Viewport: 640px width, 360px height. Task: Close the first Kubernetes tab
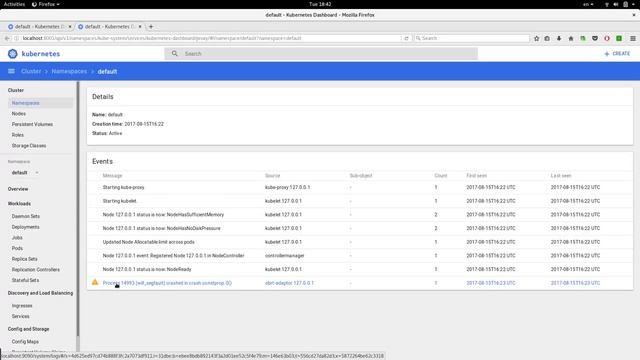tap(70, 27)
